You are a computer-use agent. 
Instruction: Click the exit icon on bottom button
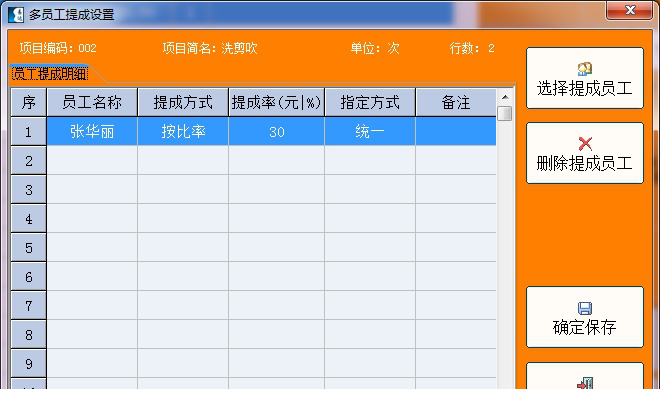(x=585, y=383)
